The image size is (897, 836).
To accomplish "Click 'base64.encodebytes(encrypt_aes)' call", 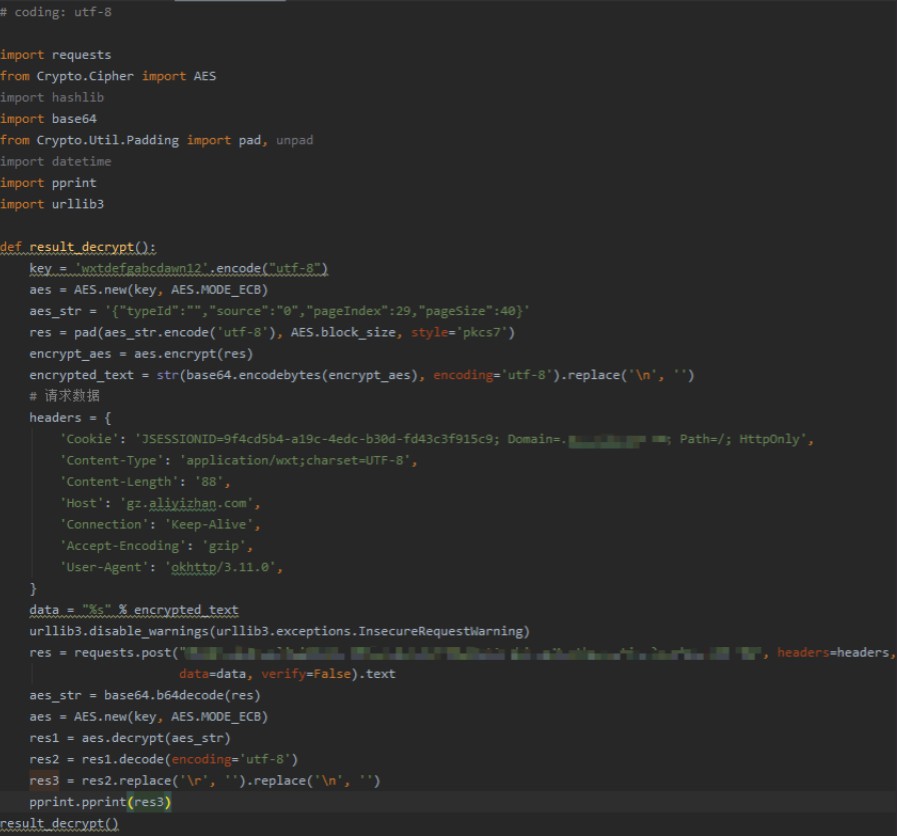I will click(x=303, y=375).
